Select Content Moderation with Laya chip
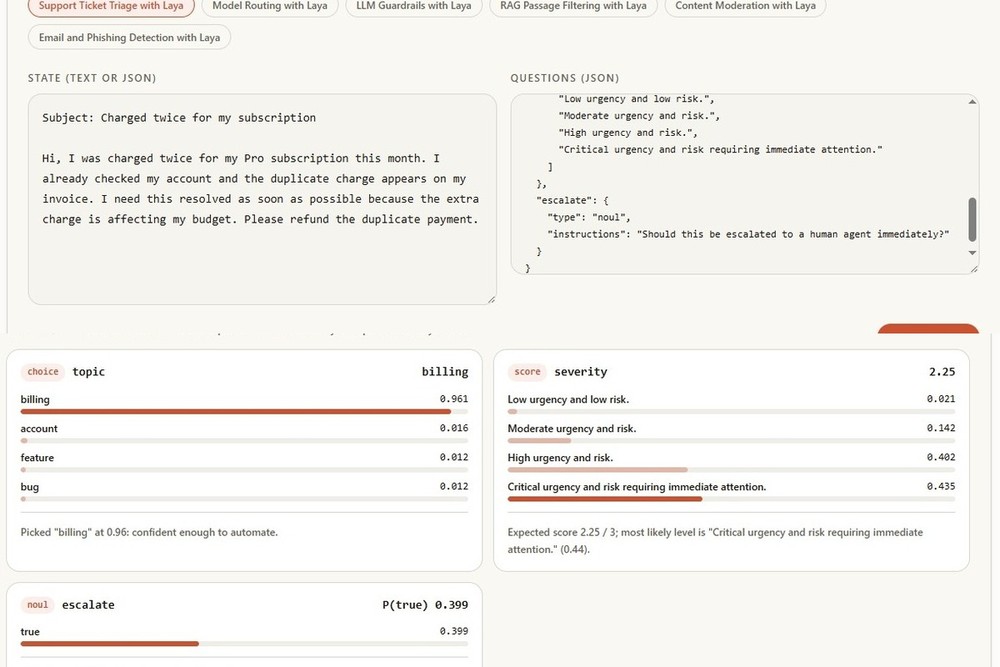The height and width of the screenshot is (667, 1000). (745, 6)
